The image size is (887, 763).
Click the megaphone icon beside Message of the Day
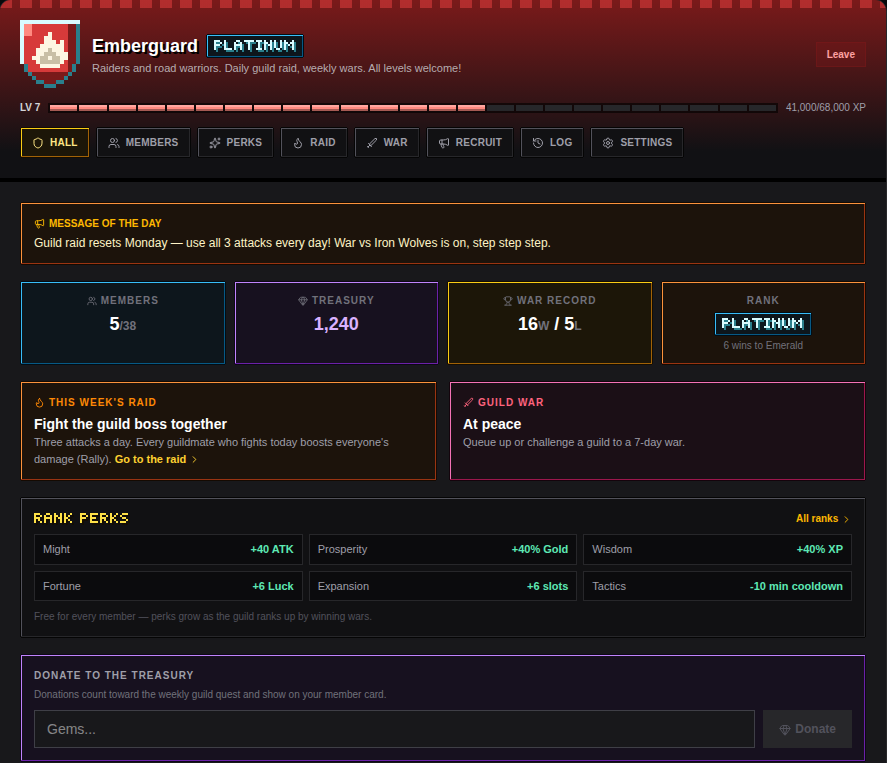[x=39, y=223]
